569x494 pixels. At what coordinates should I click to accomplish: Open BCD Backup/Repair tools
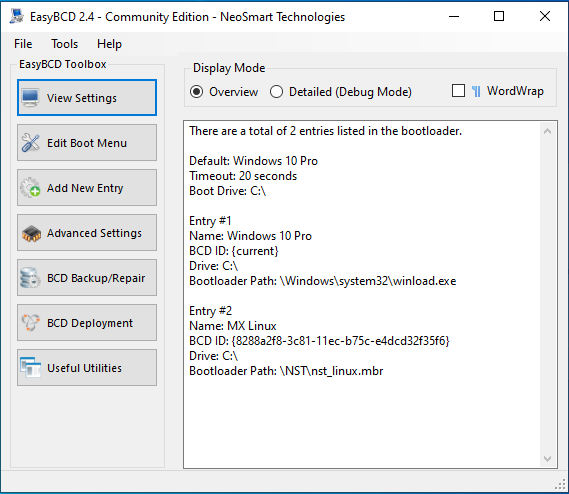coord(87,278)
